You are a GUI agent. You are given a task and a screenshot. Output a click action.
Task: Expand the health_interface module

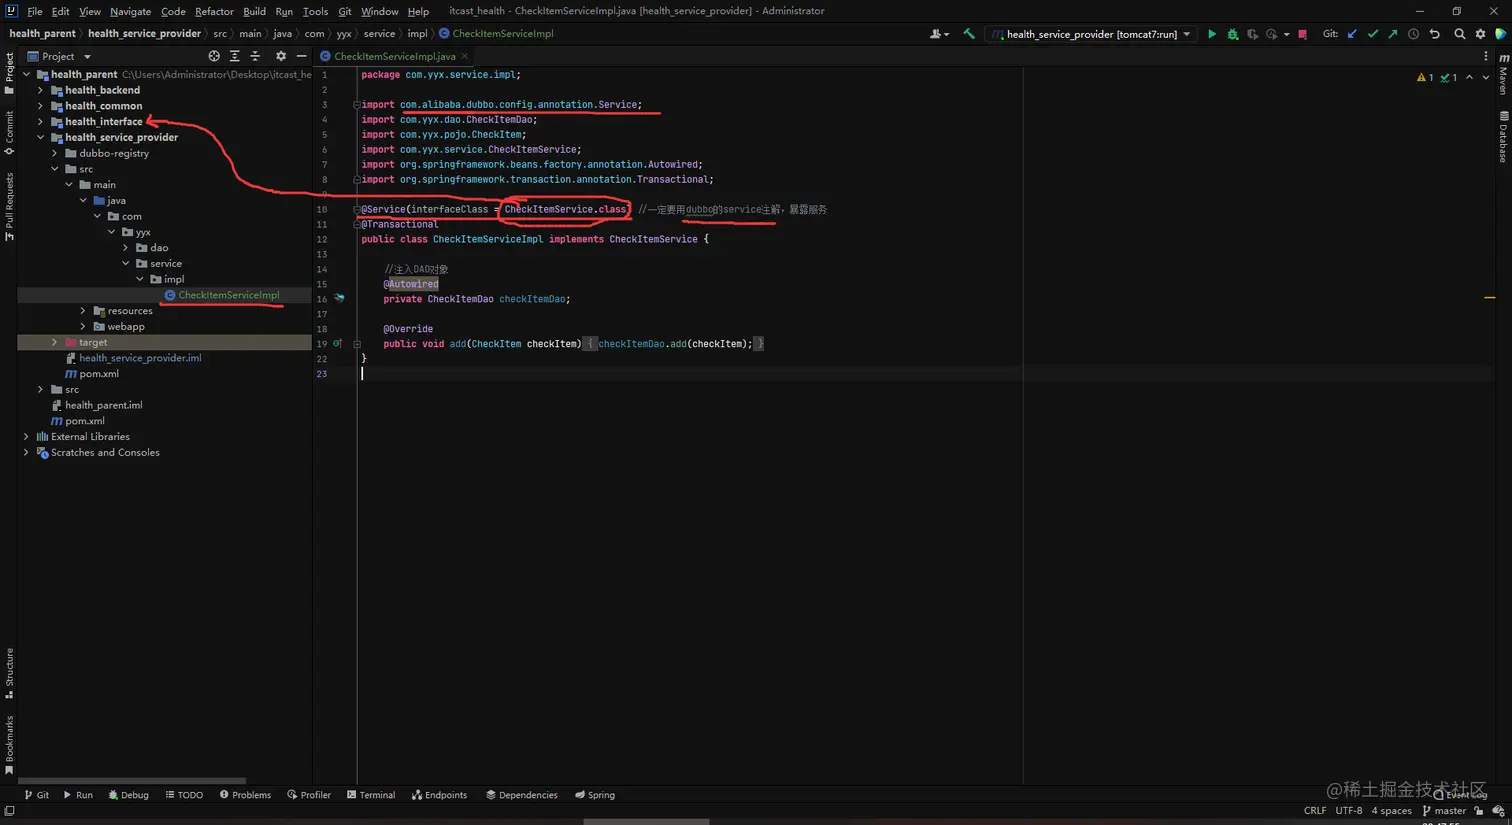(41, 122)
